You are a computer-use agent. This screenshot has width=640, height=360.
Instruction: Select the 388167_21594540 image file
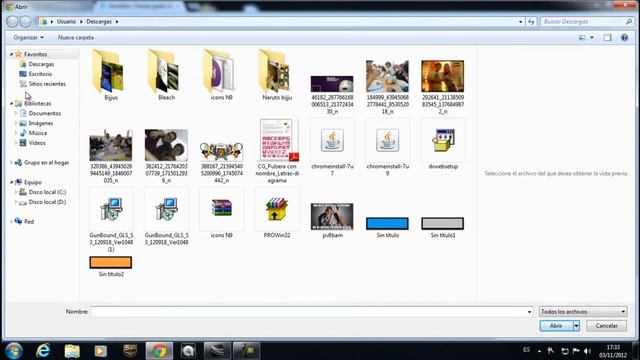coord(222,162)
